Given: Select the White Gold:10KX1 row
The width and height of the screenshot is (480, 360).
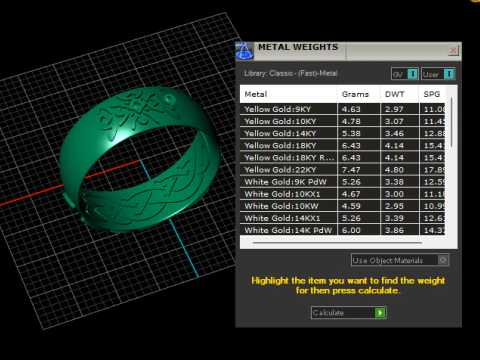Looking at the screenshot, I should point(342,194).
